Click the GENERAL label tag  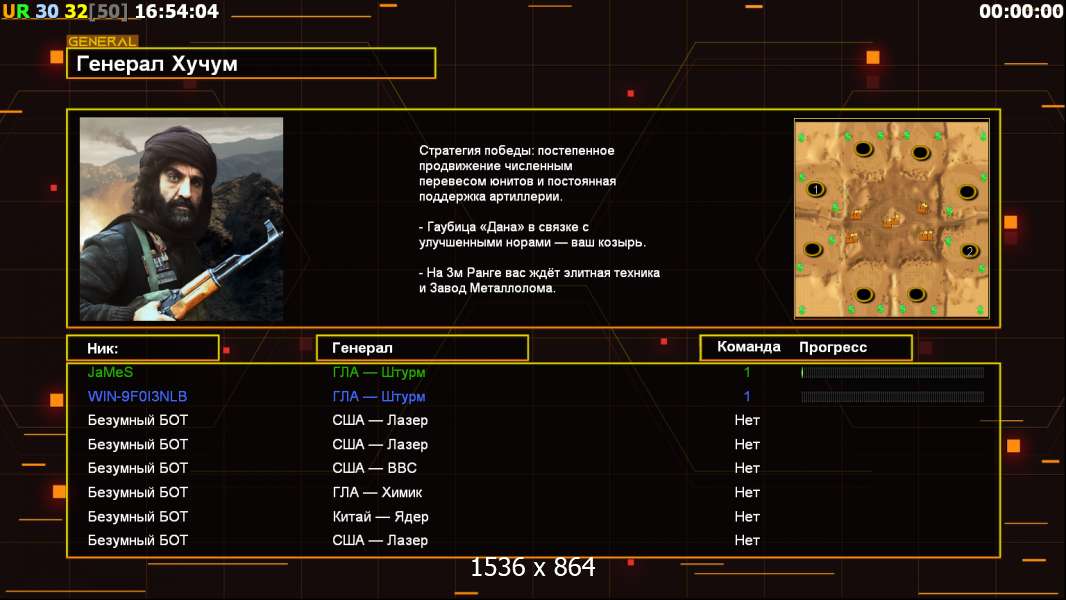point(102,41)
